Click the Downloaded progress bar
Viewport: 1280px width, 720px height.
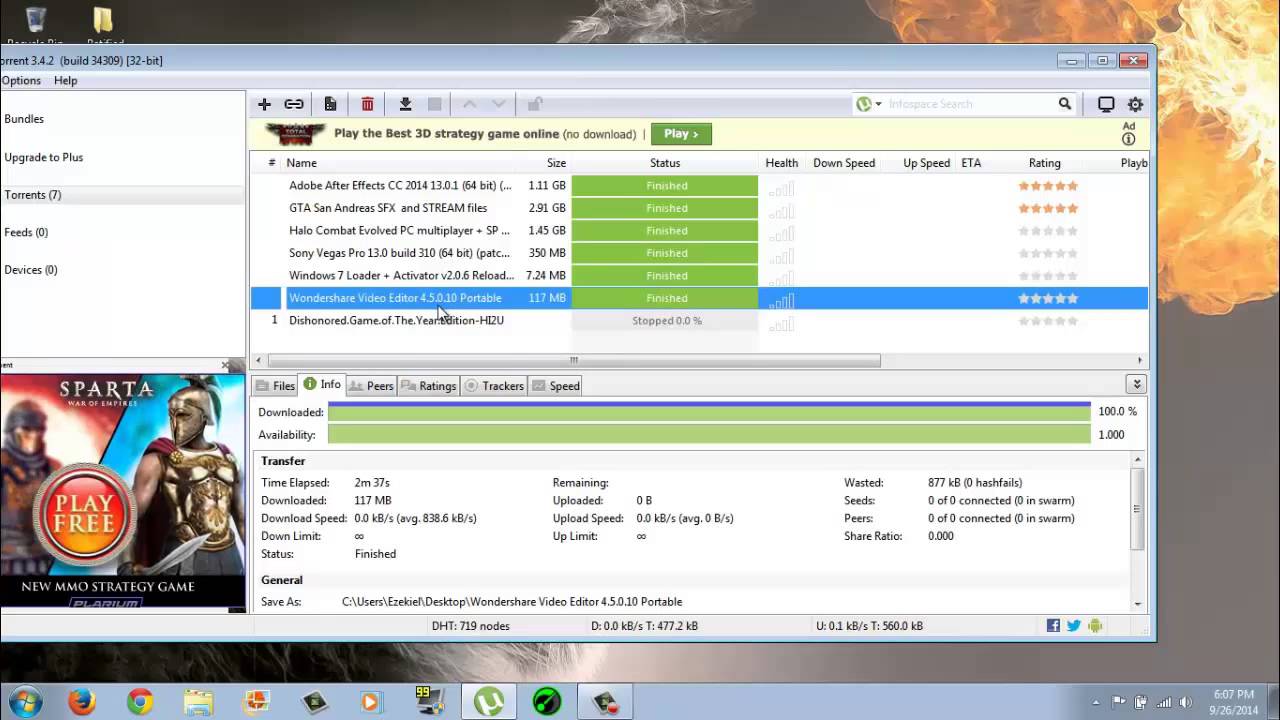[x=709, y=412]
